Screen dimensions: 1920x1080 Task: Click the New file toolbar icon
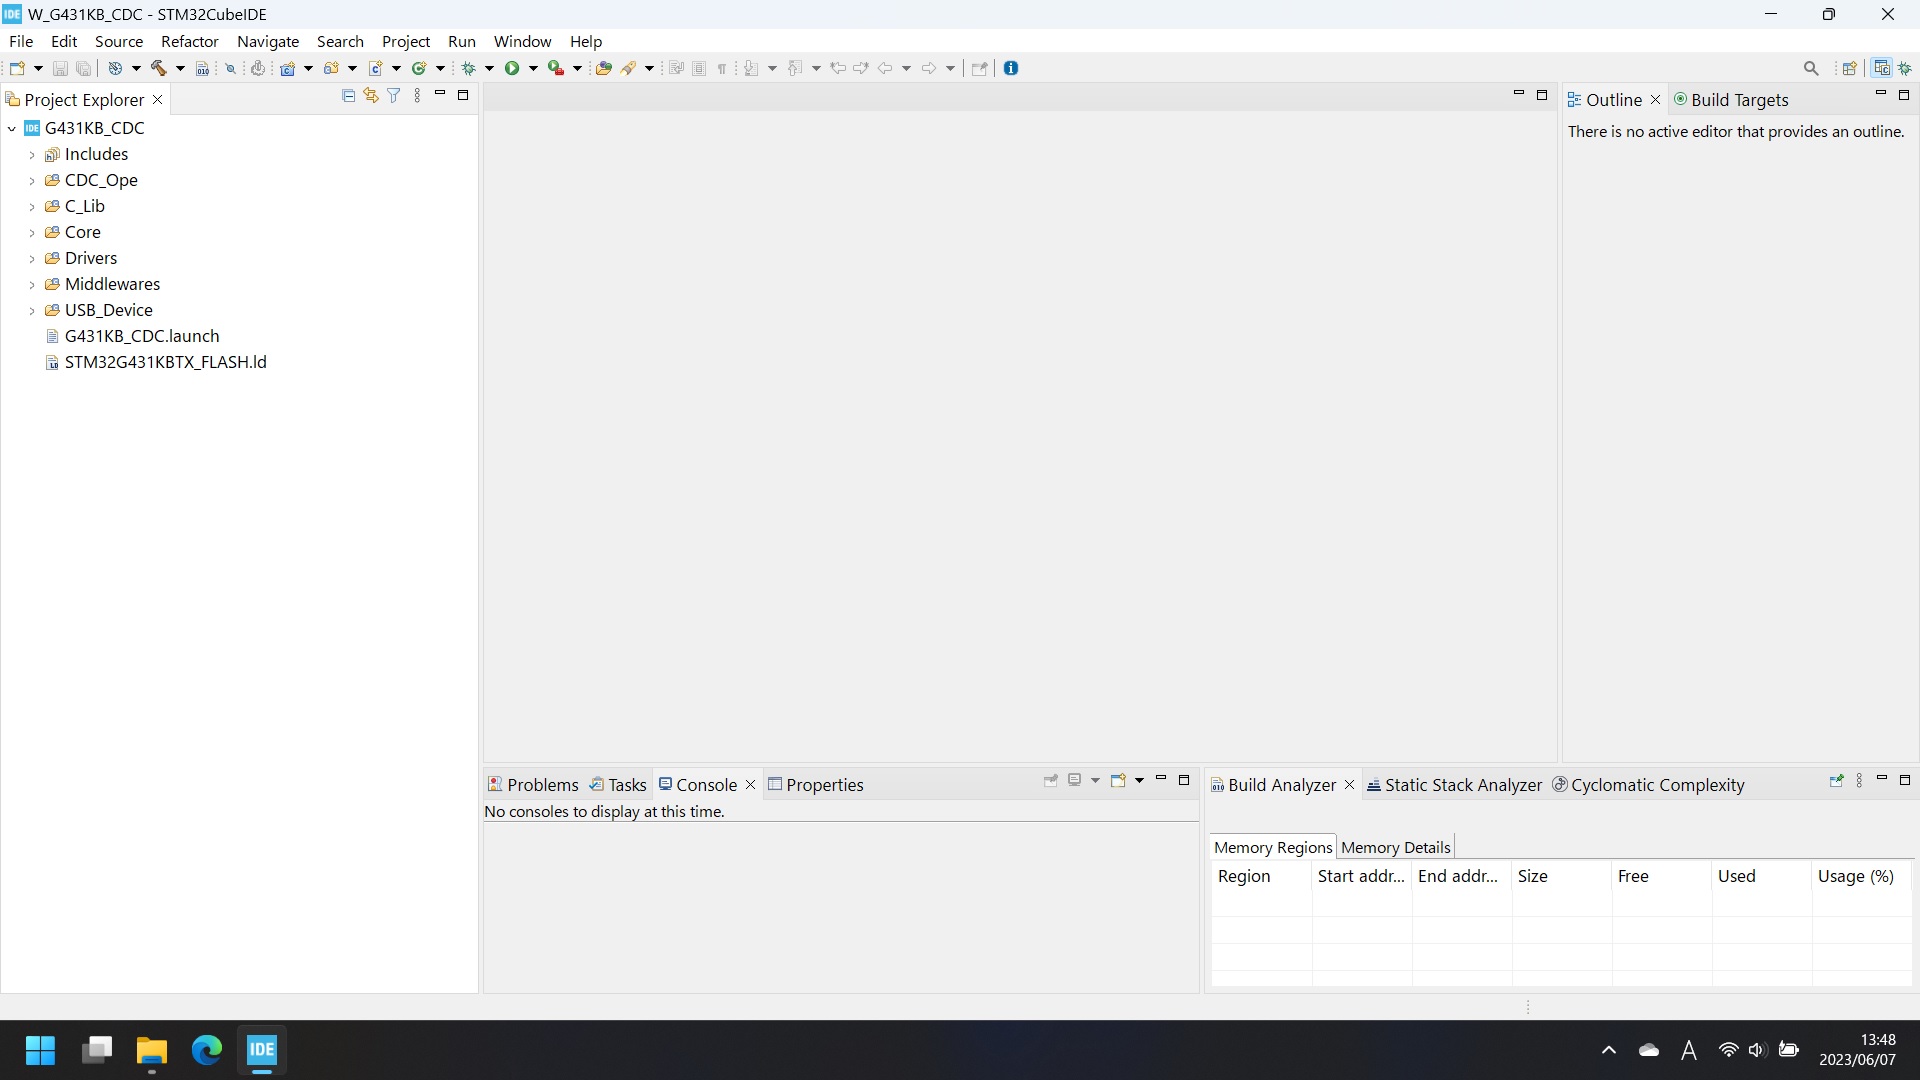pos(17,68)
